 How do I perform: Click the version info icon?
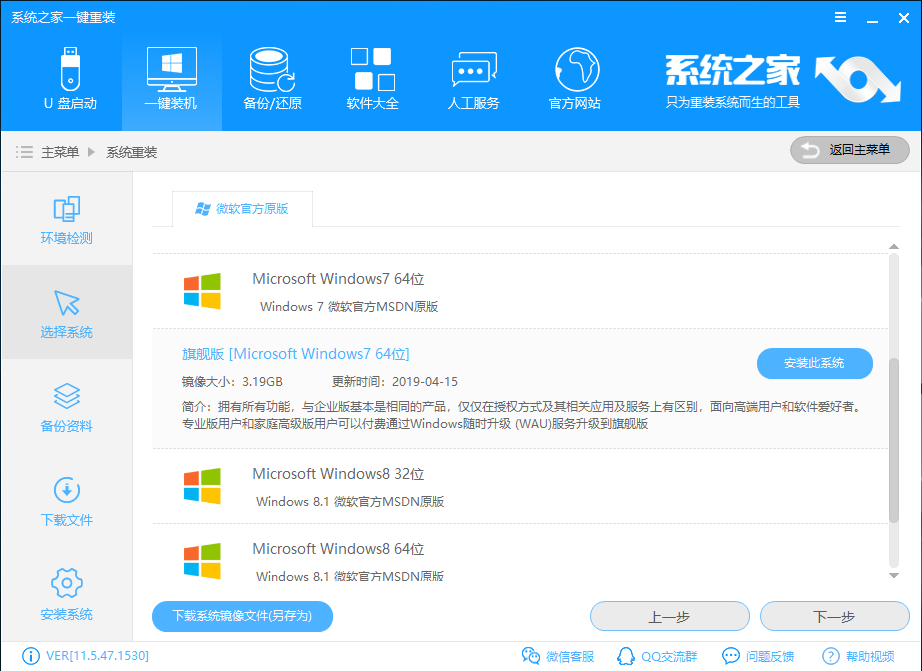tap(31, 656)
